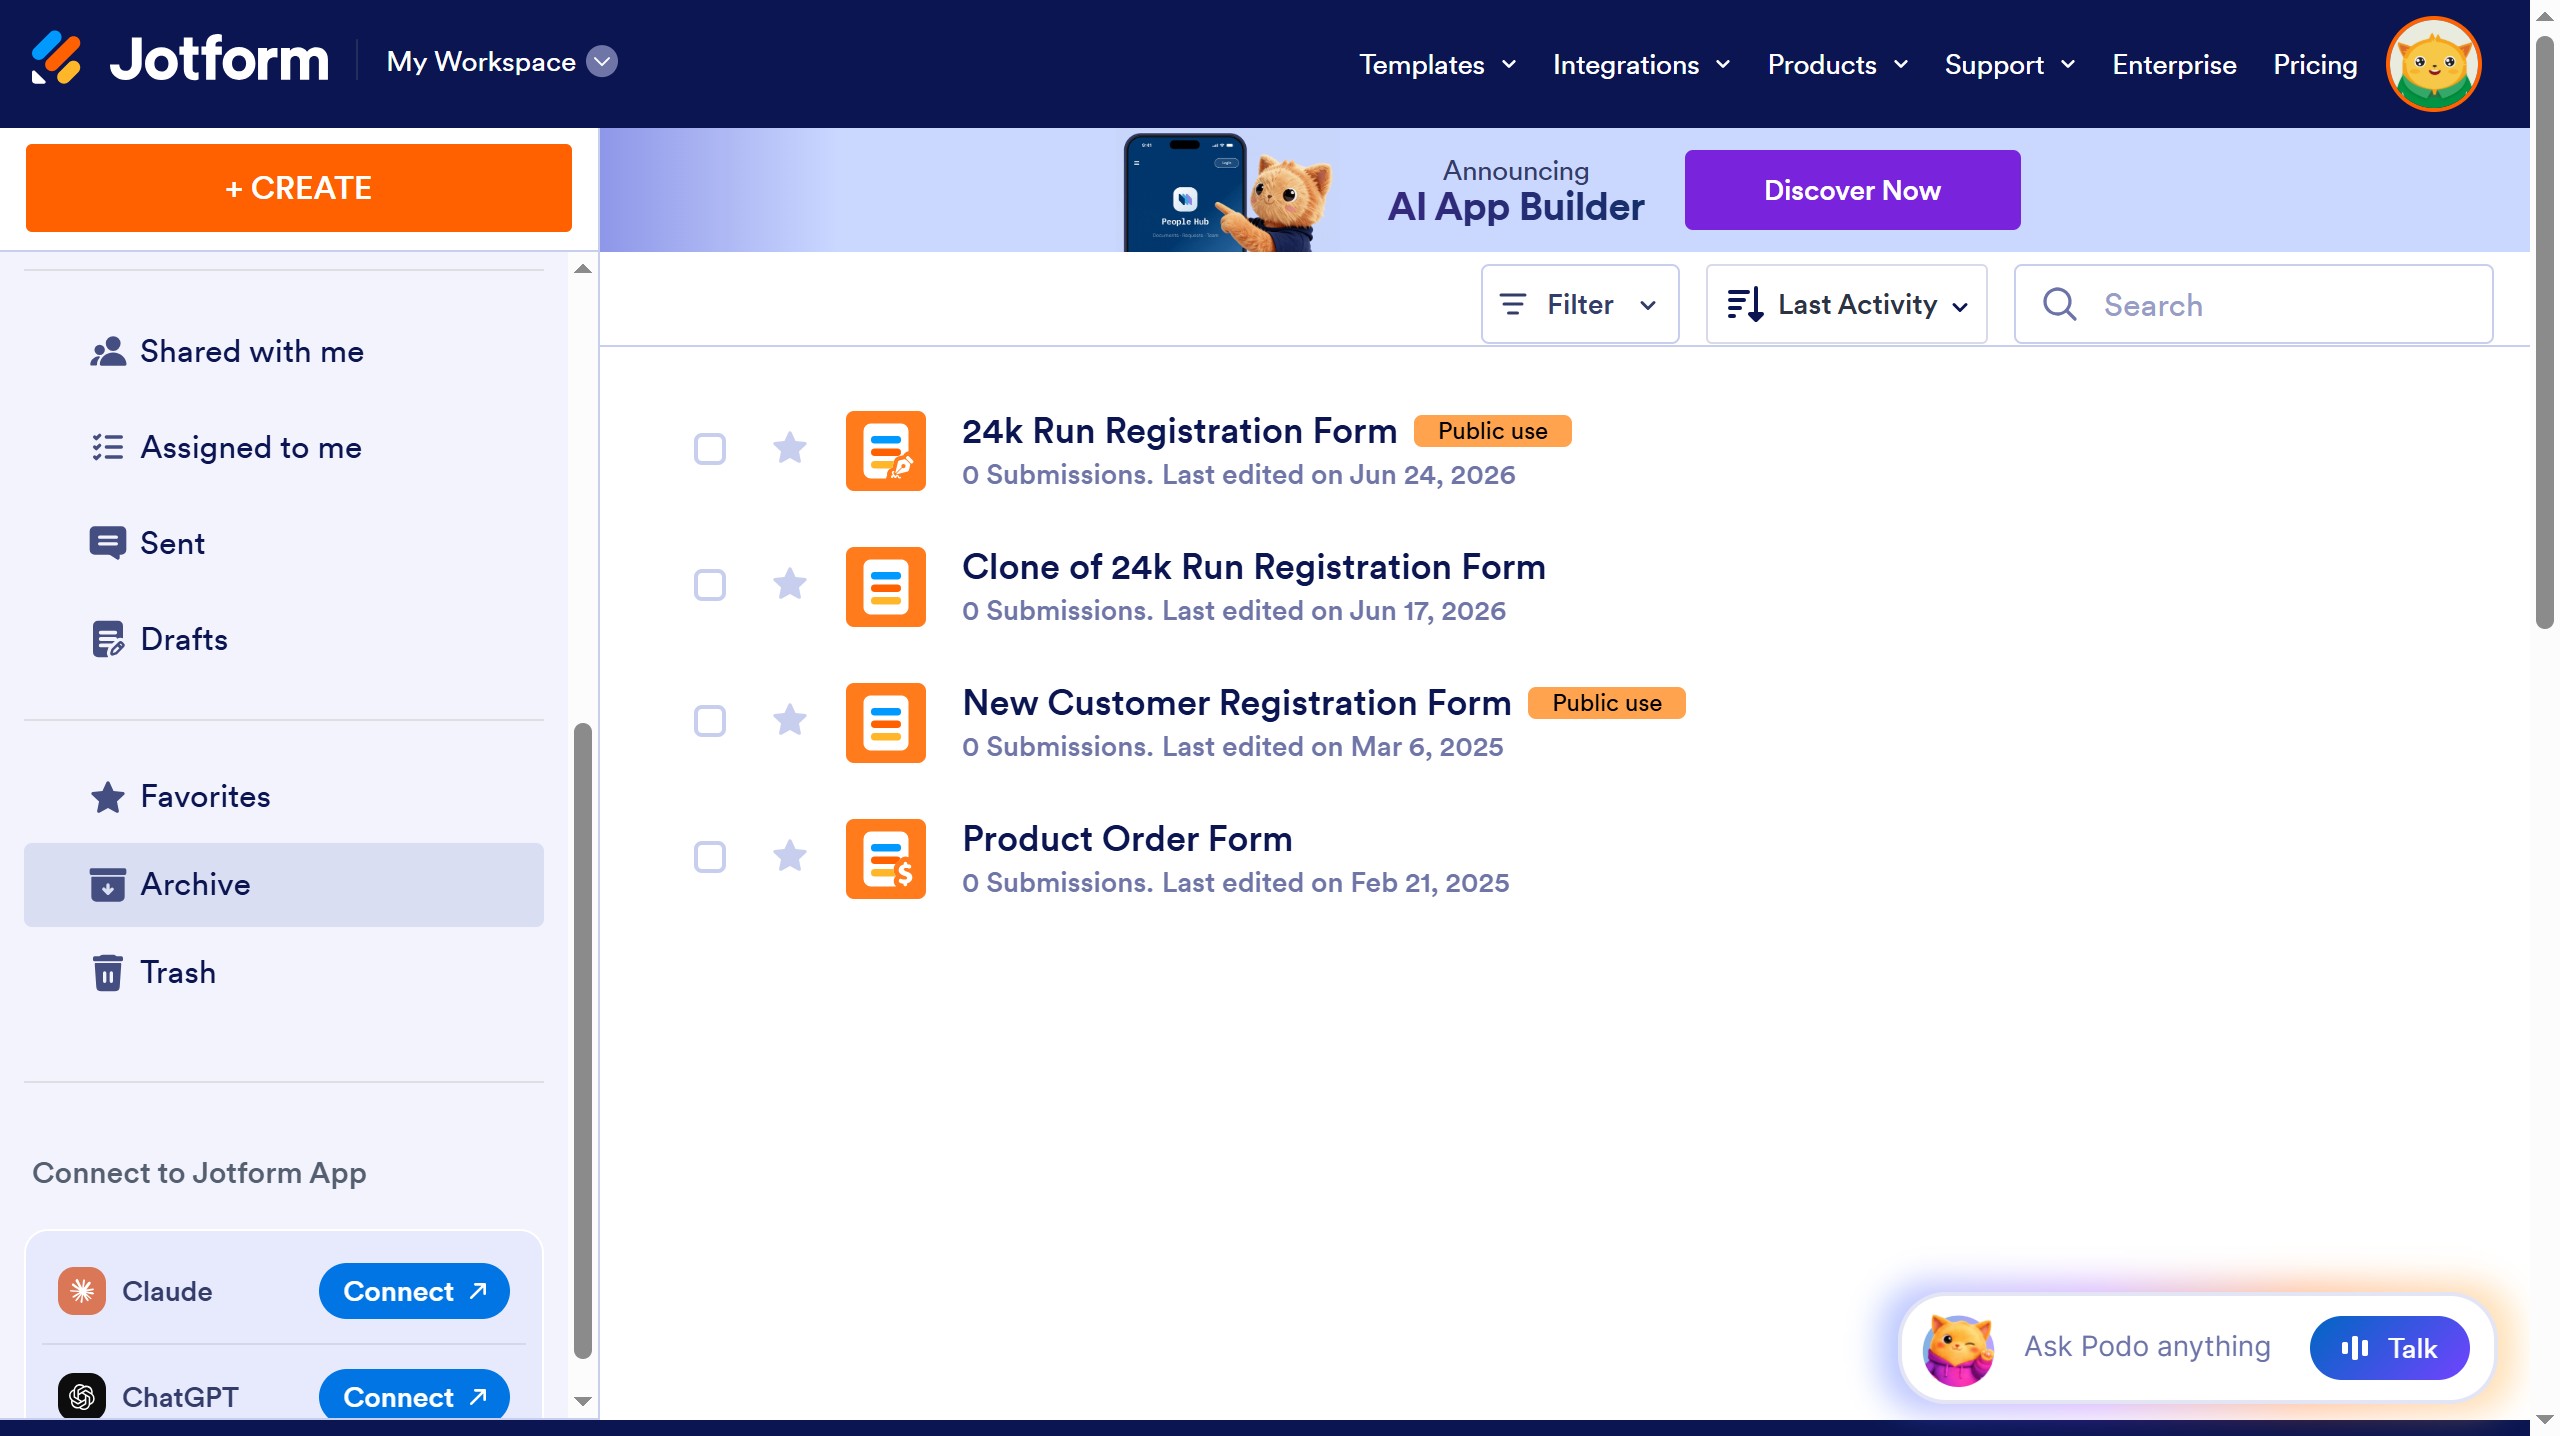Favorite the New Customer Registration Form
This screenshot has width=2560, height=1436.
(x=790, y=720)
